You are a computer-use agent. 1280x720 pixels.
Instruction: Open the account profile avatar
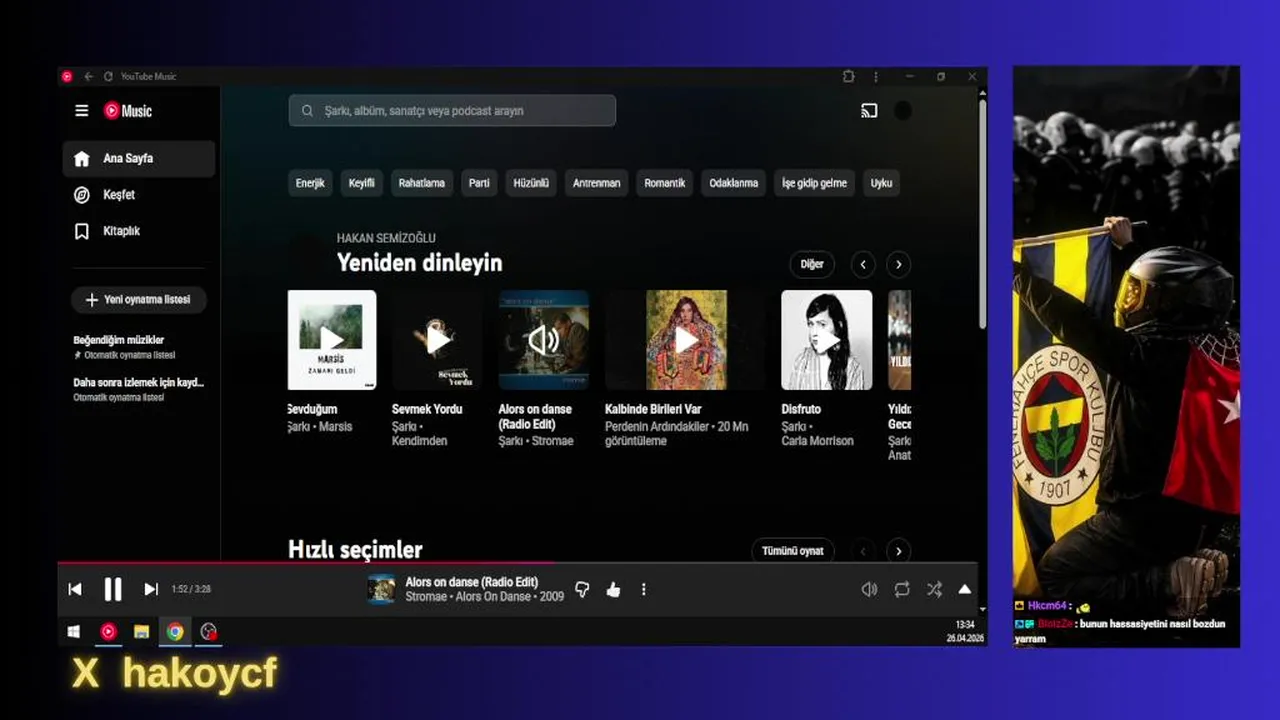click(x=902, y=111)
